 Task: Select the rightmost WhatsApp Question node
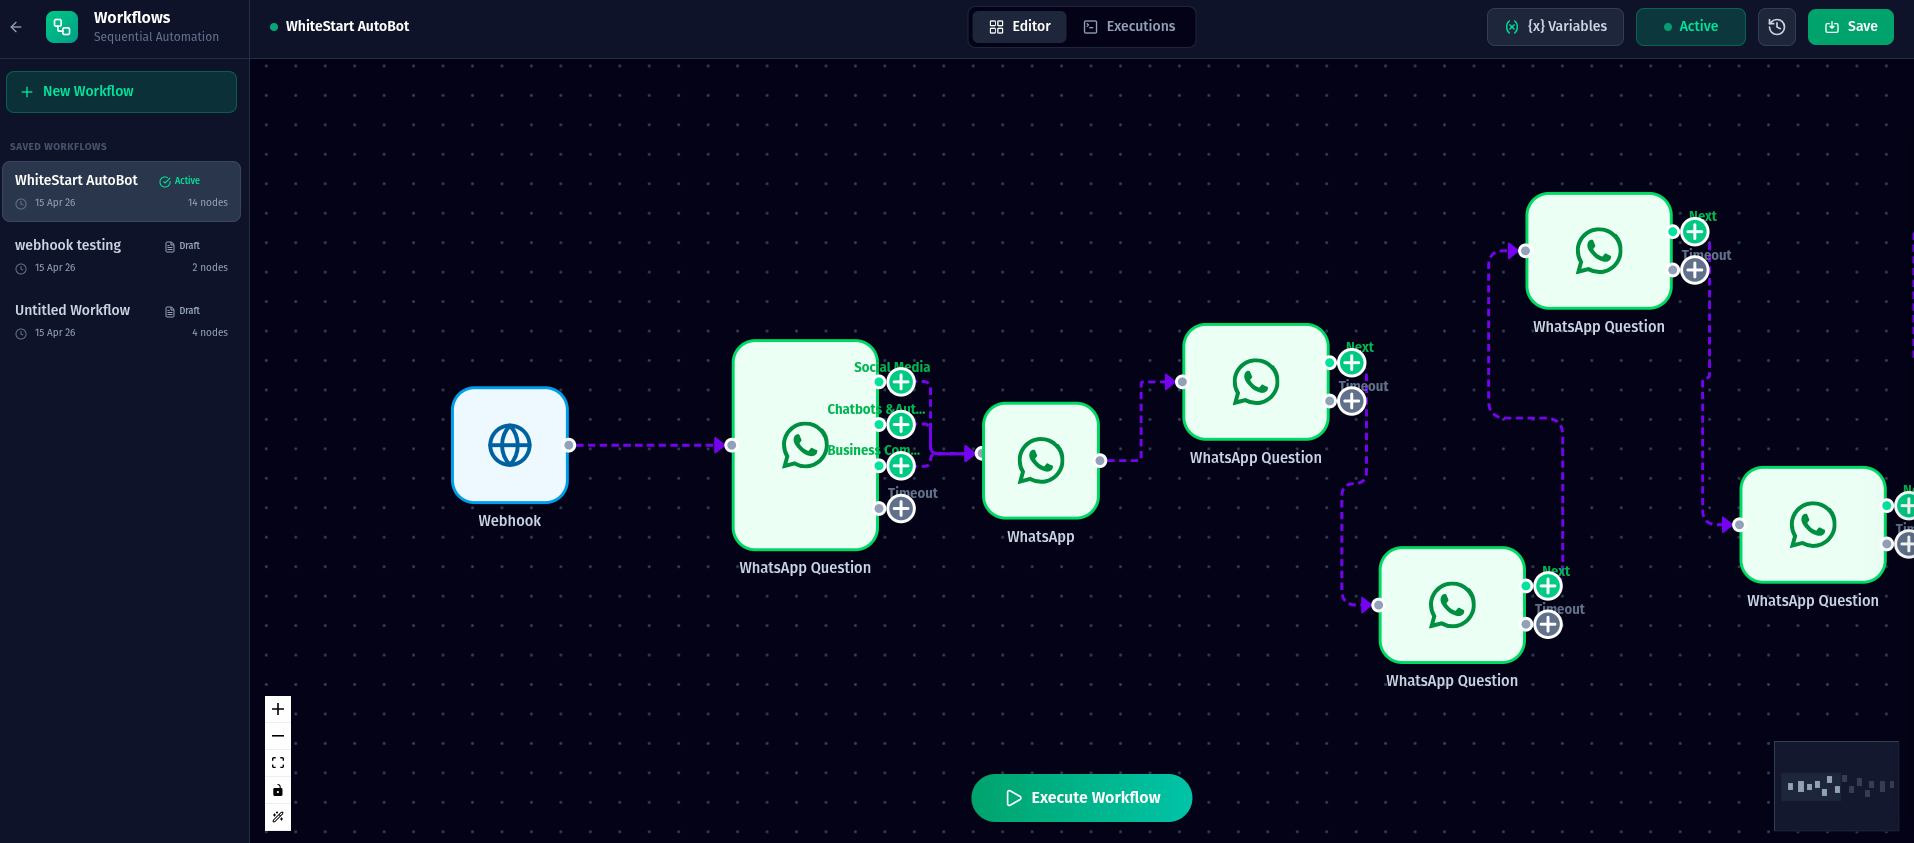pyautogui.click(x=1813, y=525)
